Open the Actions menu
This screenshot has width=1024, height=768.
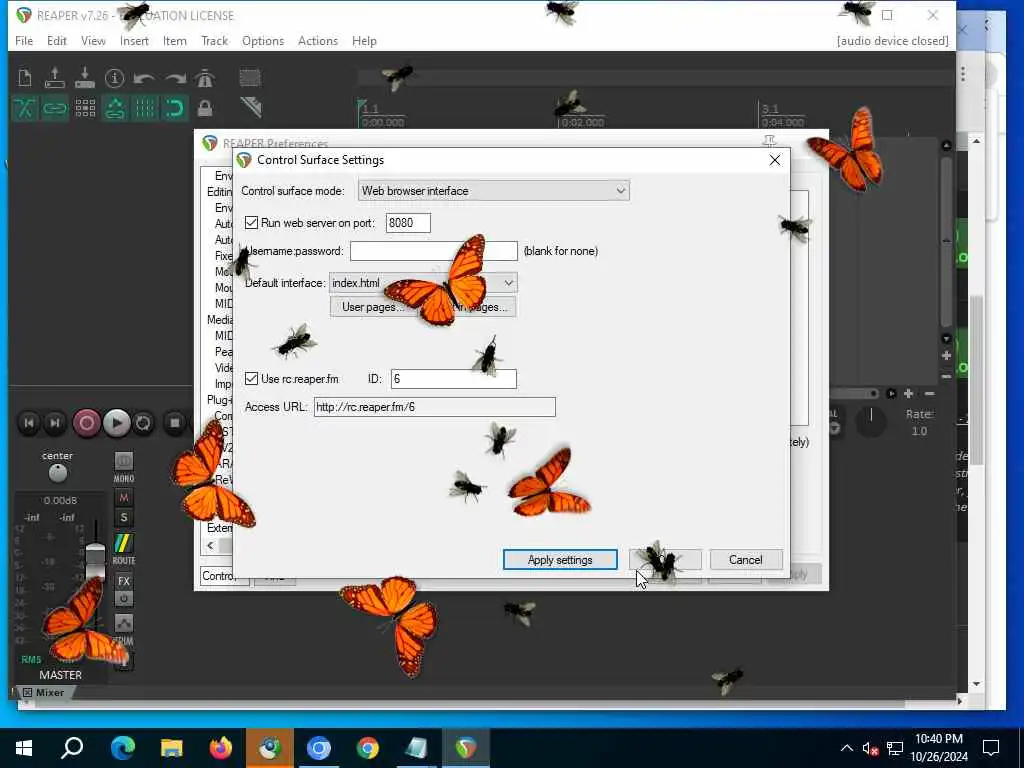[318, 40]
